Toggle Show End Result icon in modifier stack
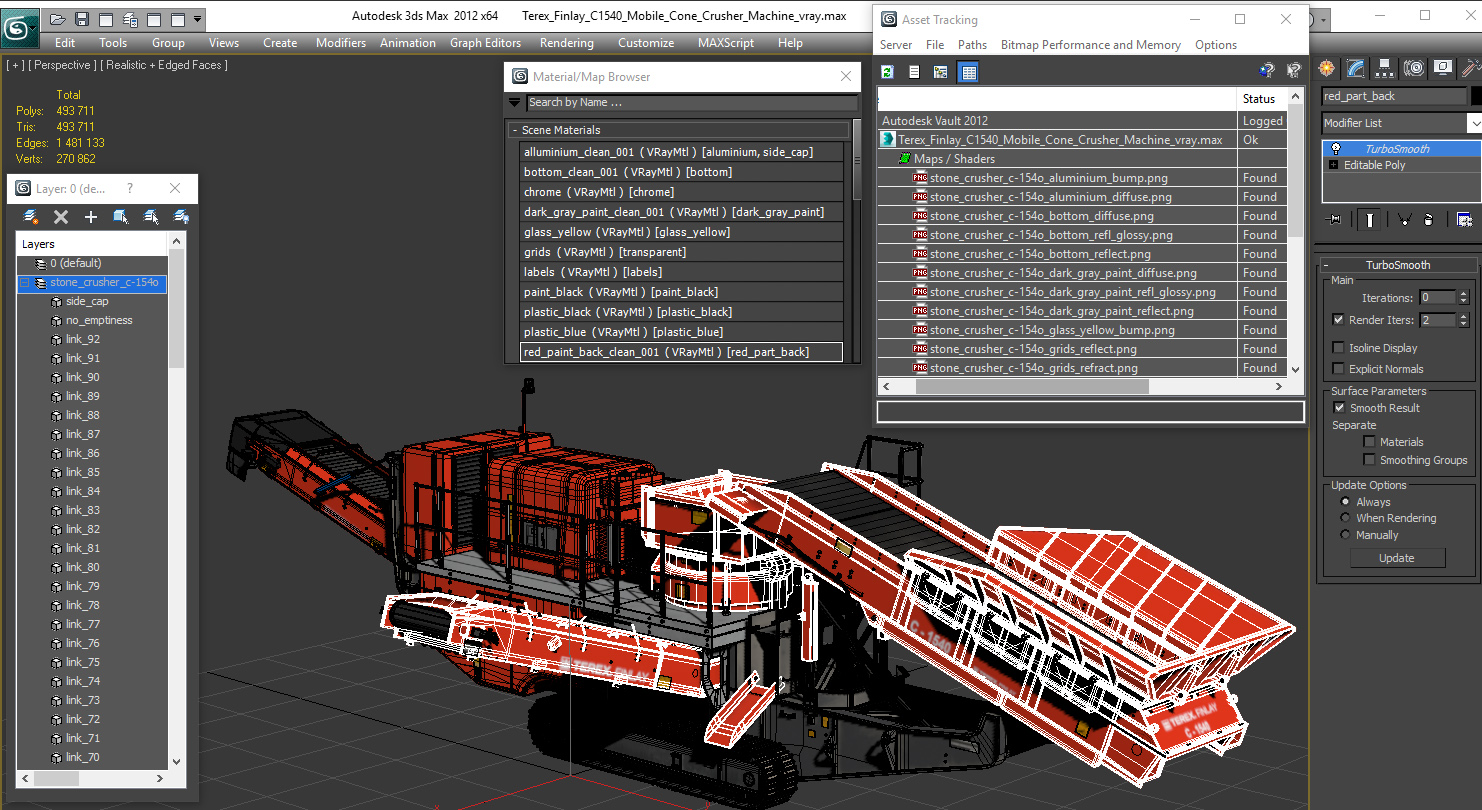 (x=1369, y=220)
